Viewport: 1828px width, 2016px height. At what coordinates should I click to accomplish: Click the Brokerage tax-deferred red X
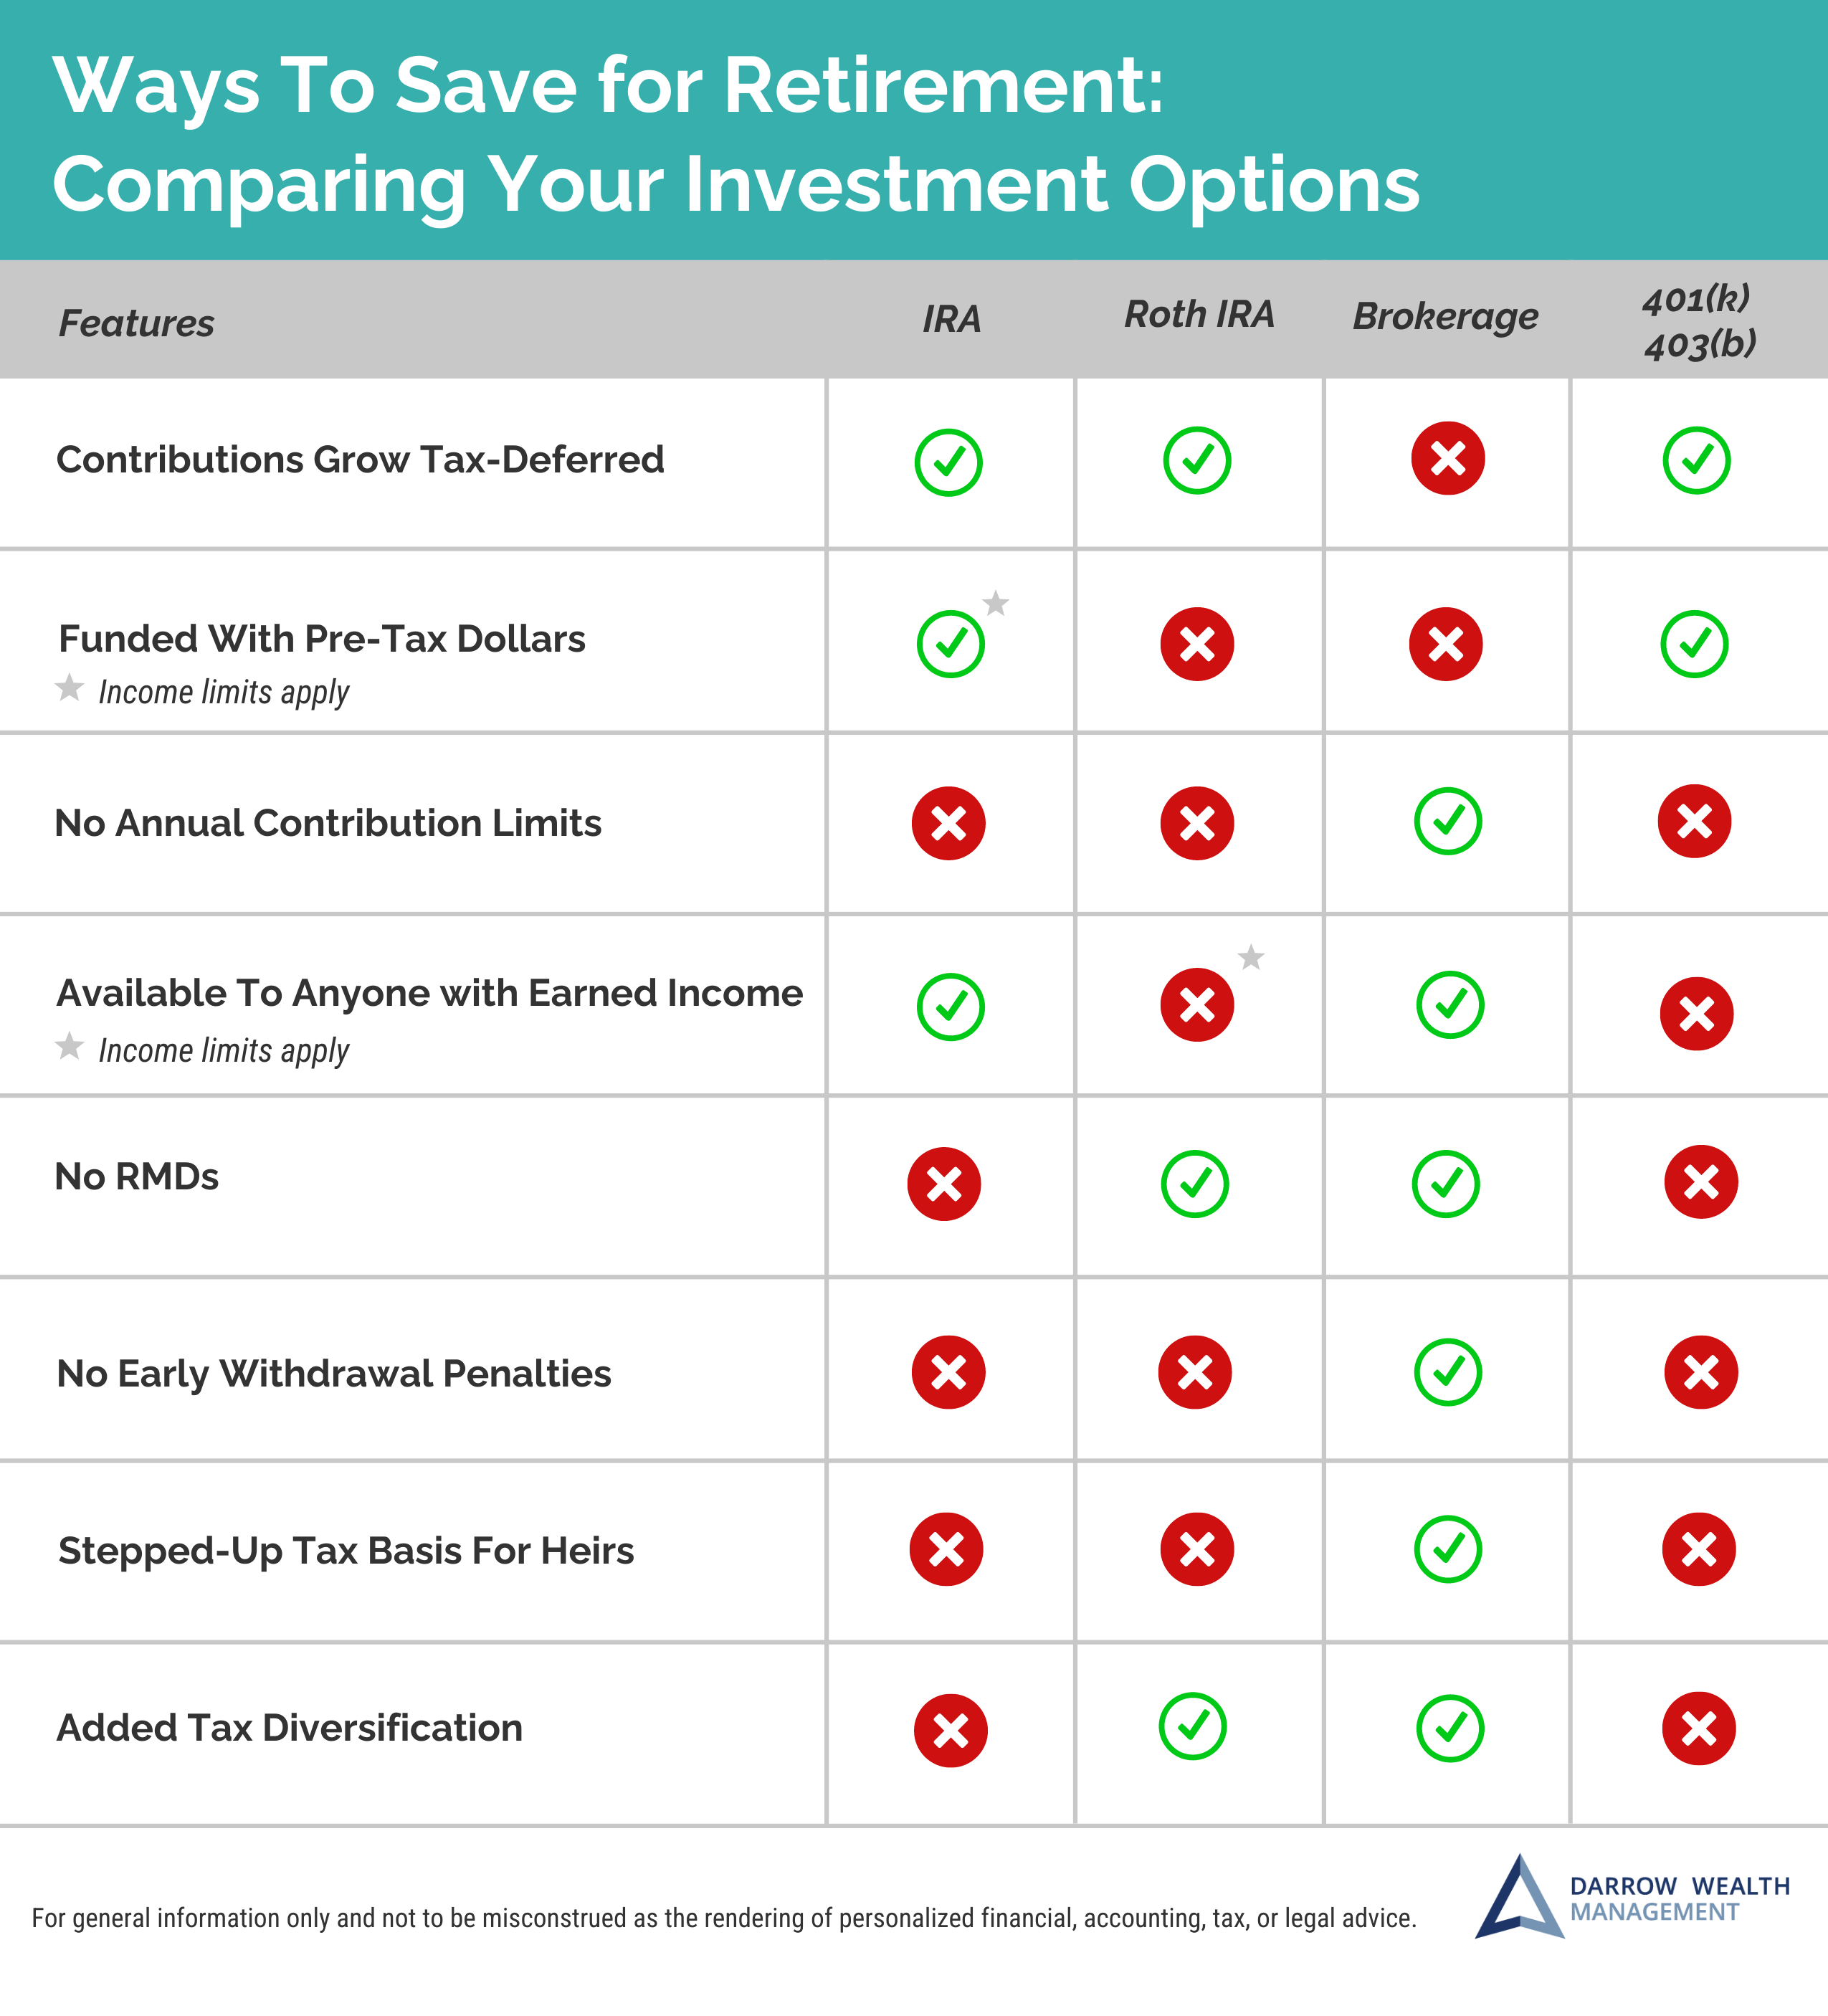tap(1447, 458)
